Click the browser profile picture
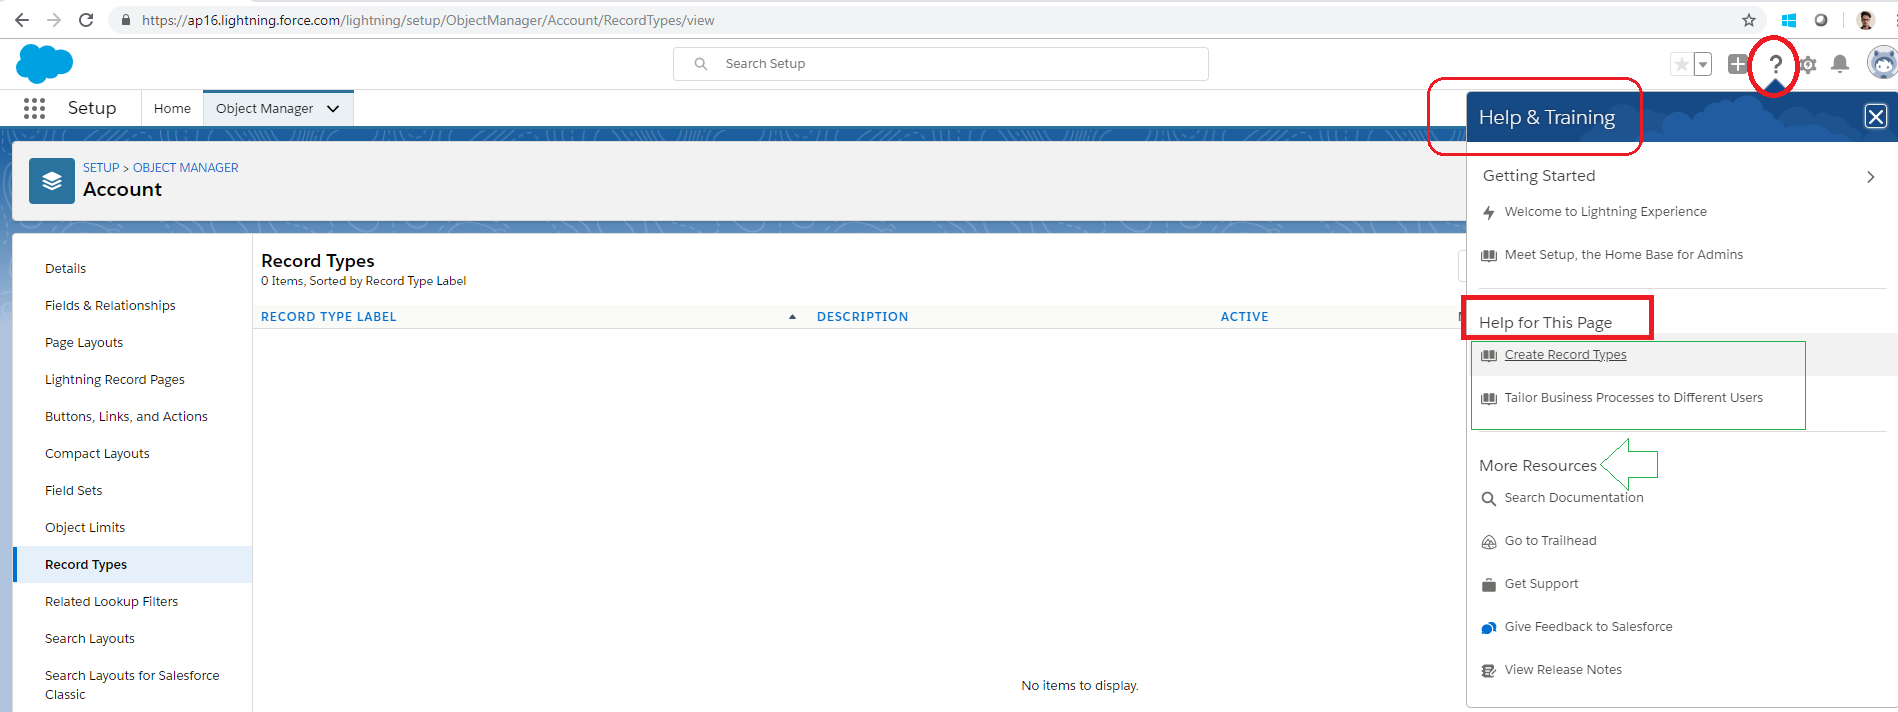 [1865, 20]
